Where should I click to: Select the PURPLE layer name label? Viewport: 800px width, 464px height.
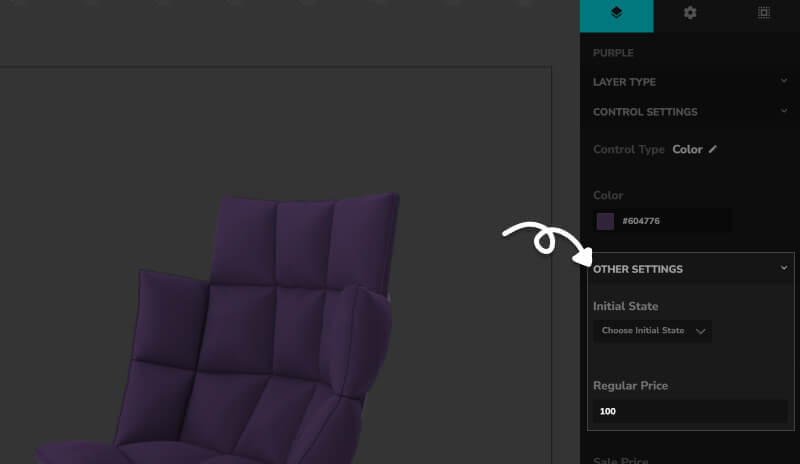(613, 53)
